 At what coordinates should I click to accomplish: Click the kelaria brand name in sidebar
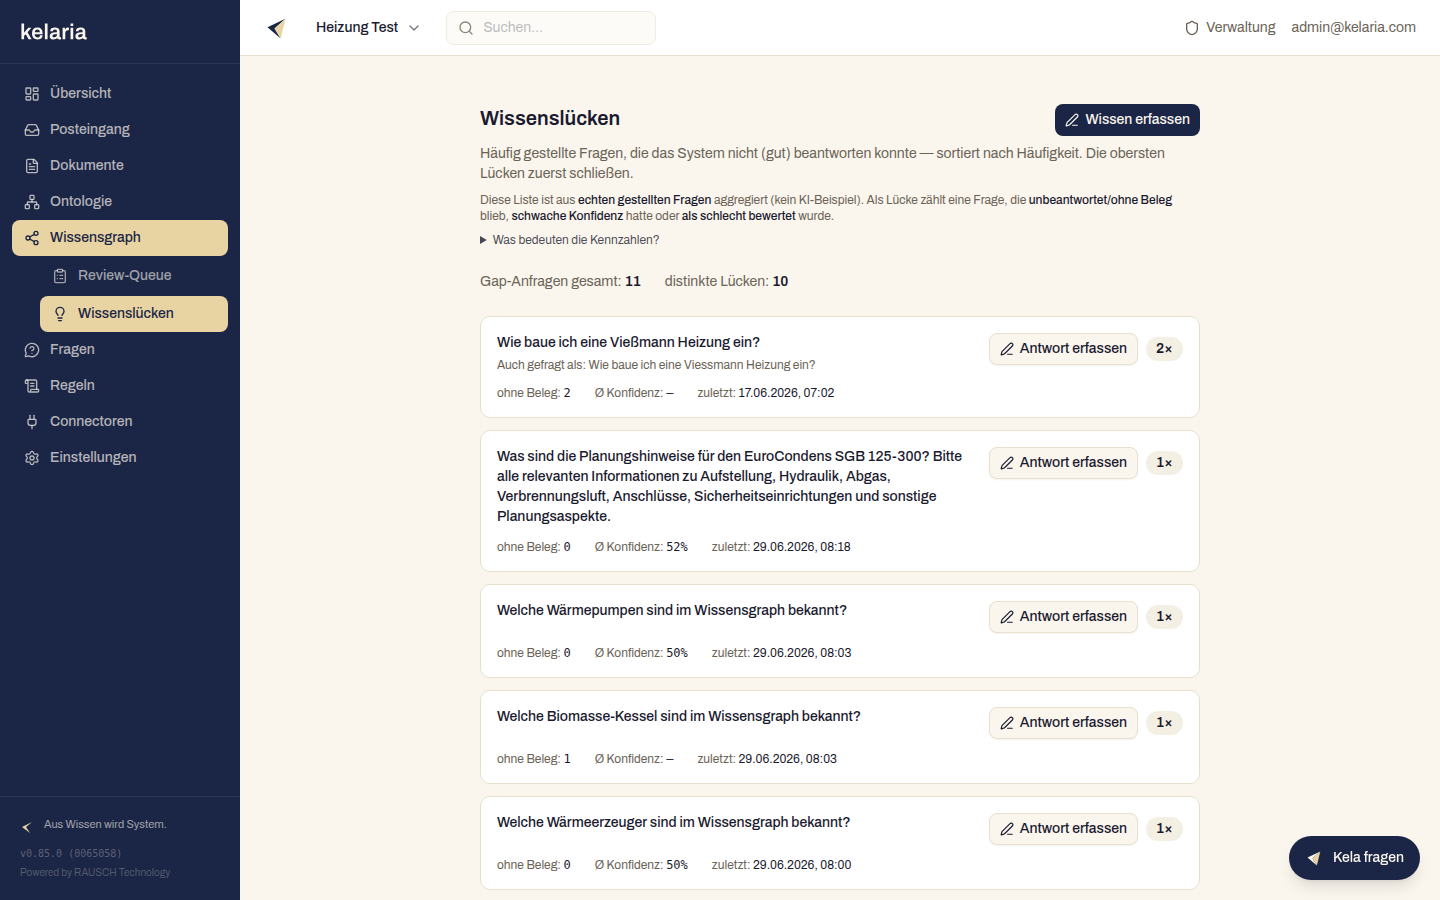(x=53, y=32)
